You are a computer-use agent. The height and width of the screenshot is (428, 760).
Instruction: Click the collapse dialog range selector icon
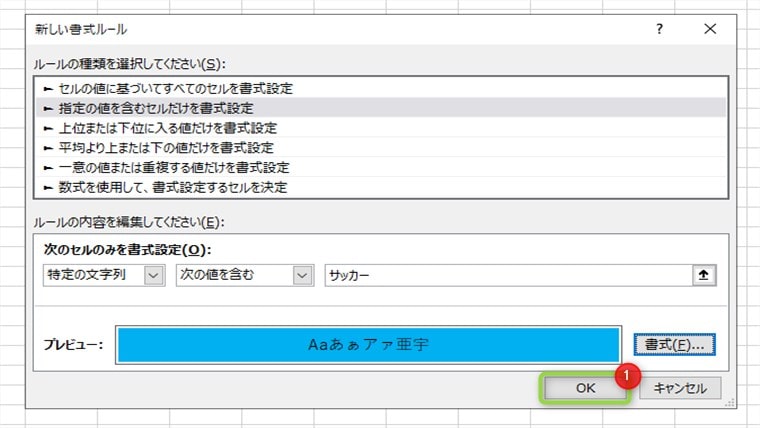coord(704,275)
